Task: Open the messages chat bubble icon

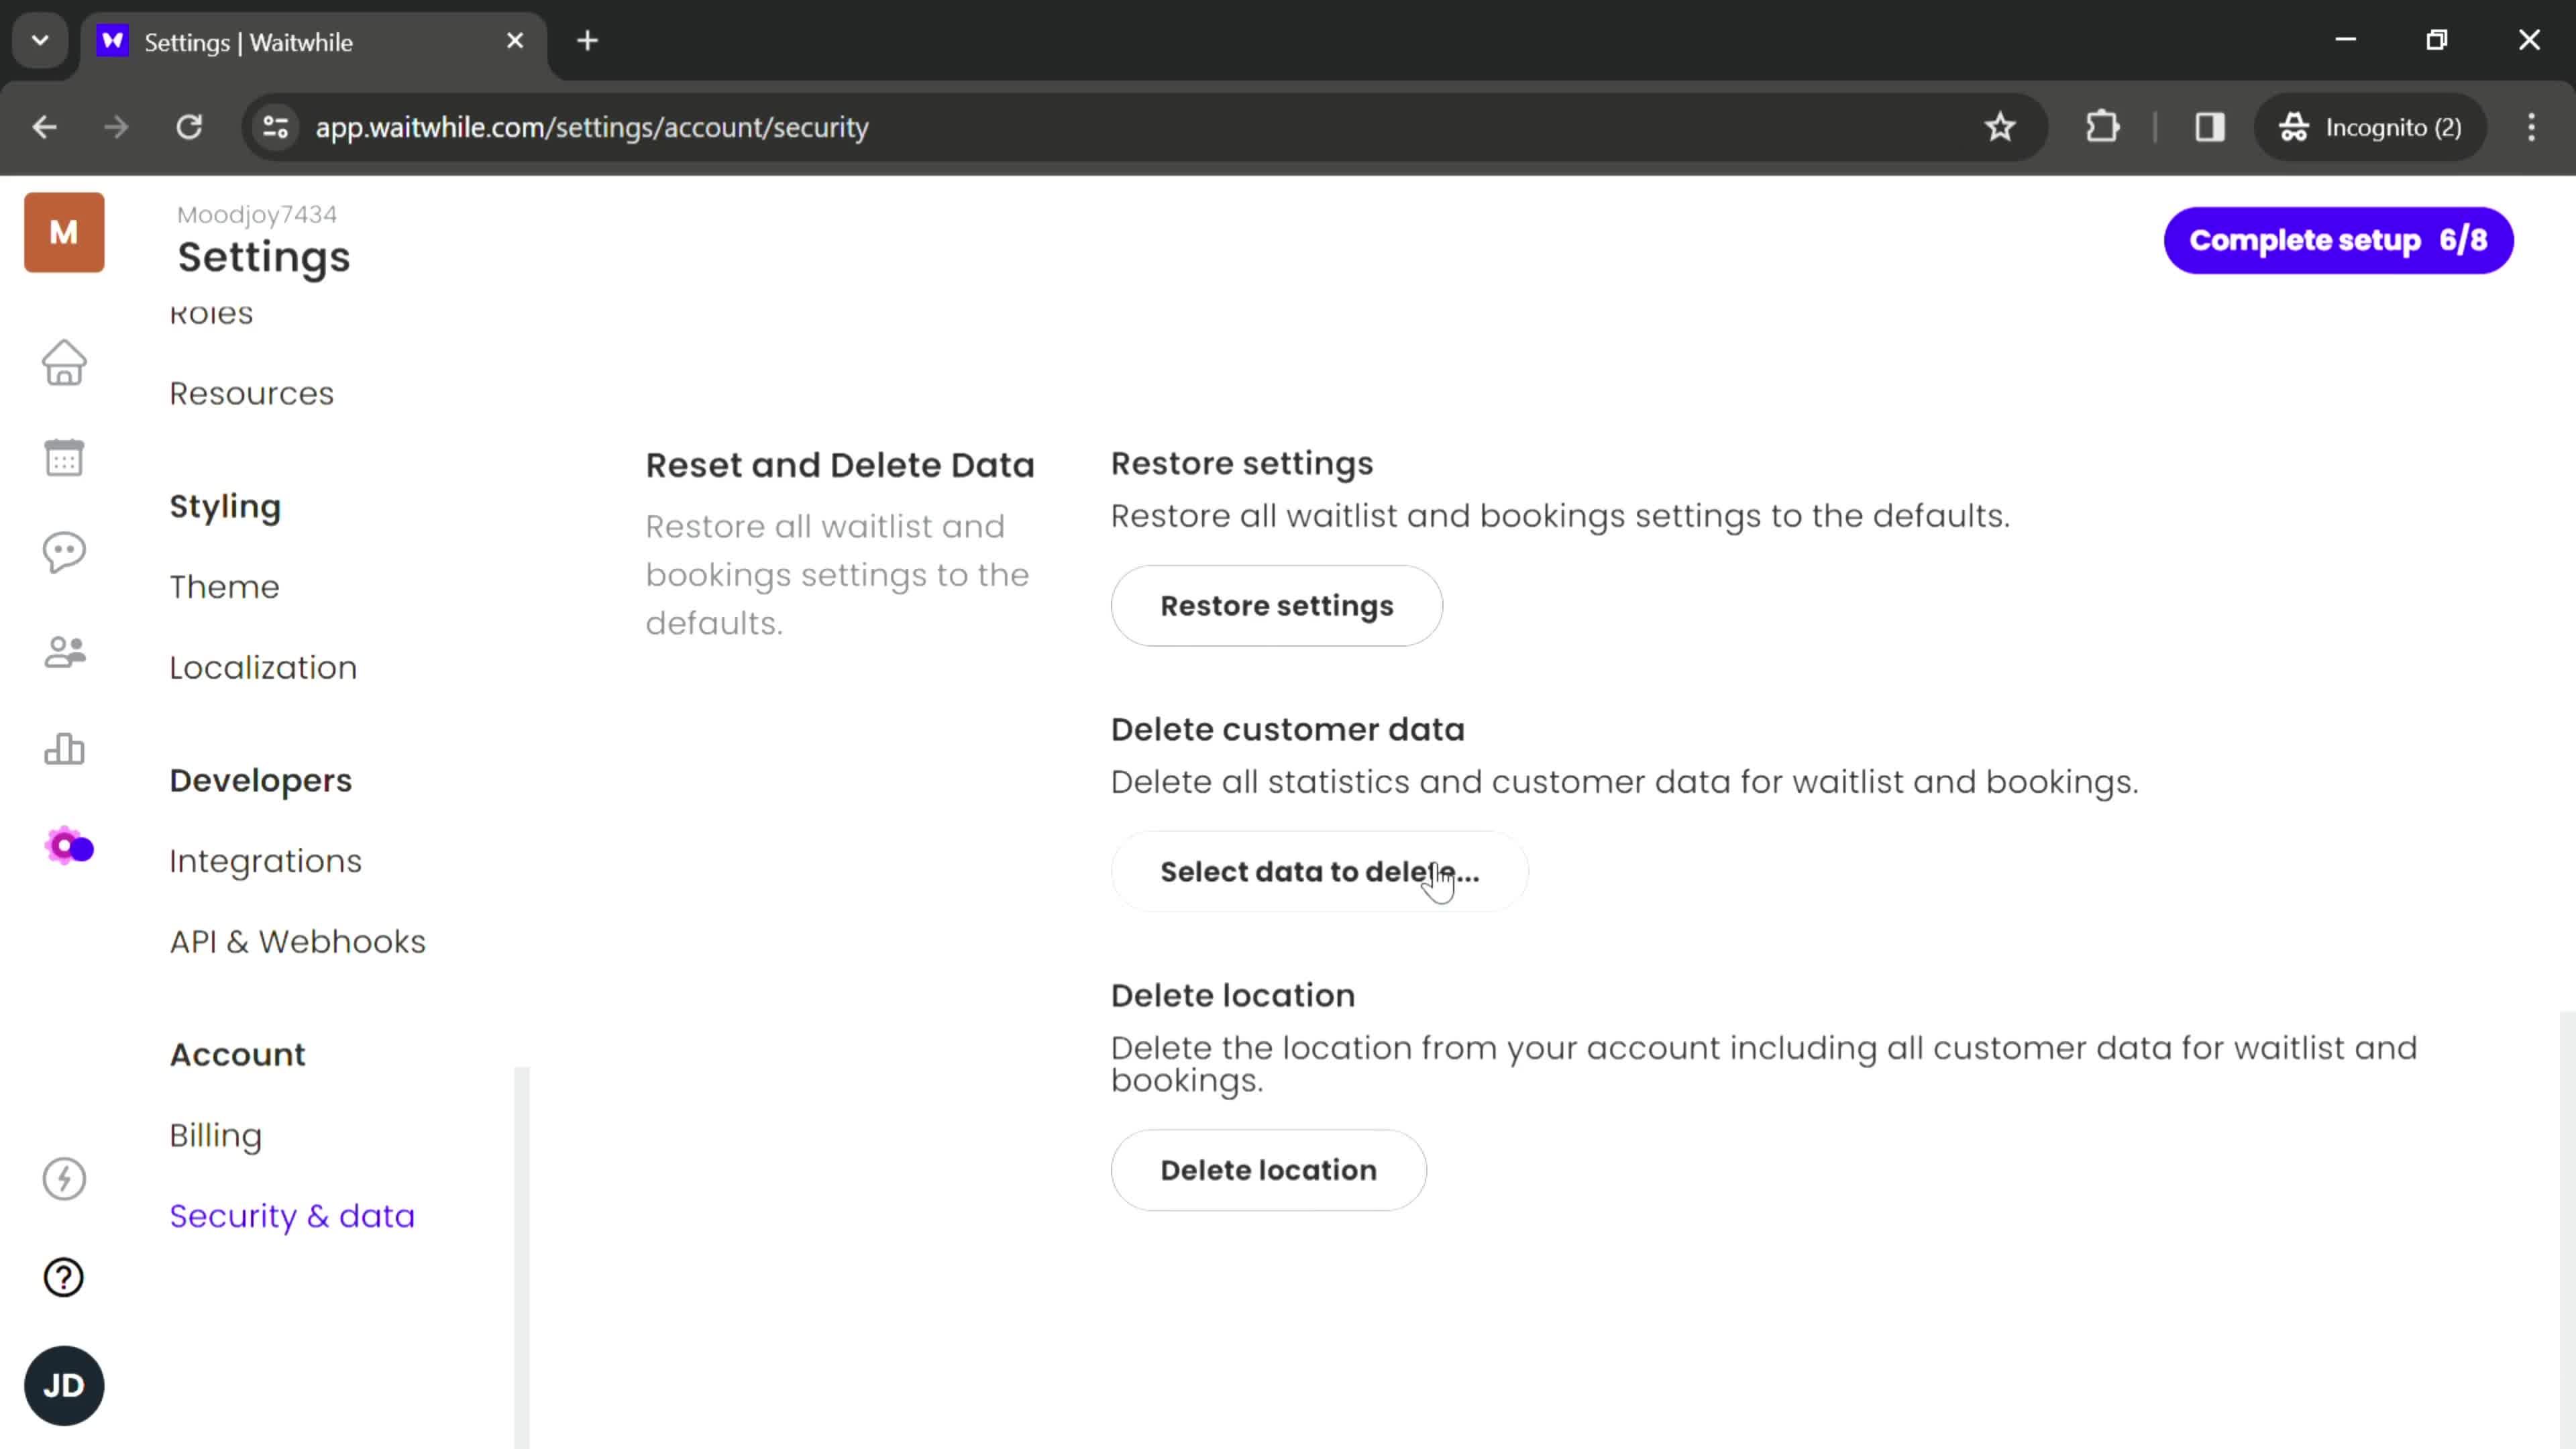Action: click(x=64, y=553)
